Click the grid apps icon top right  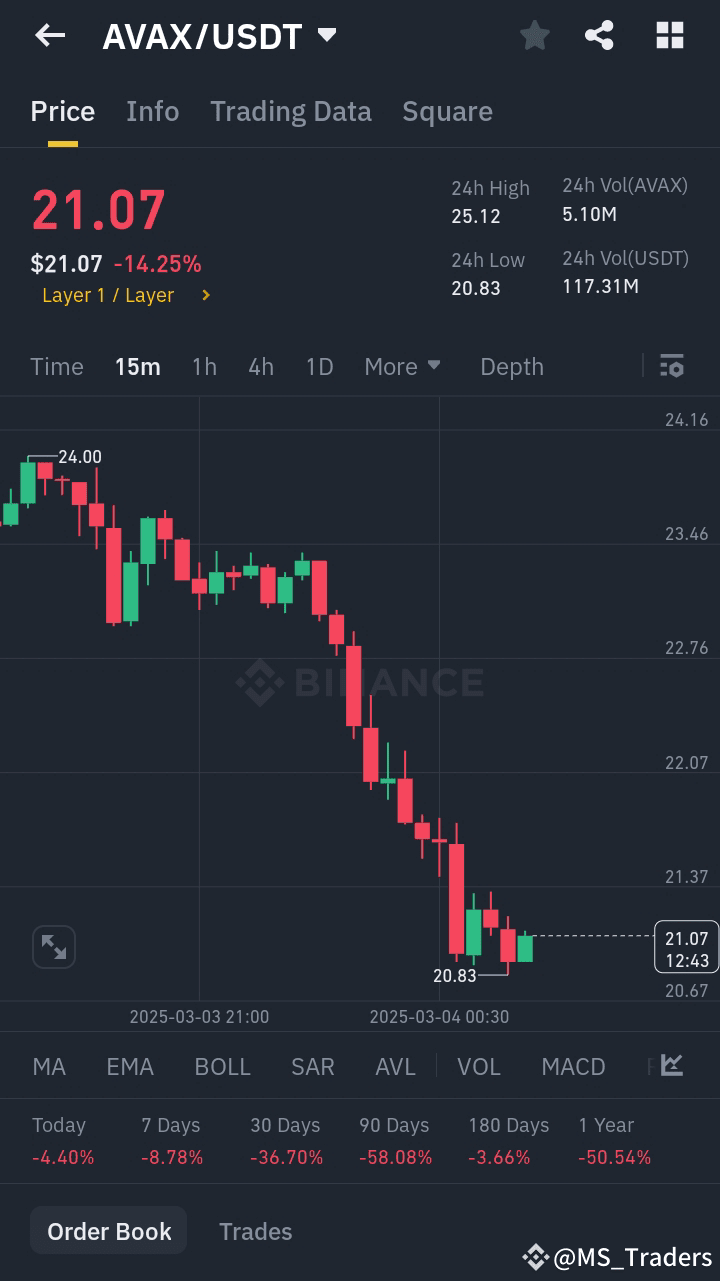tap(669, 35)
